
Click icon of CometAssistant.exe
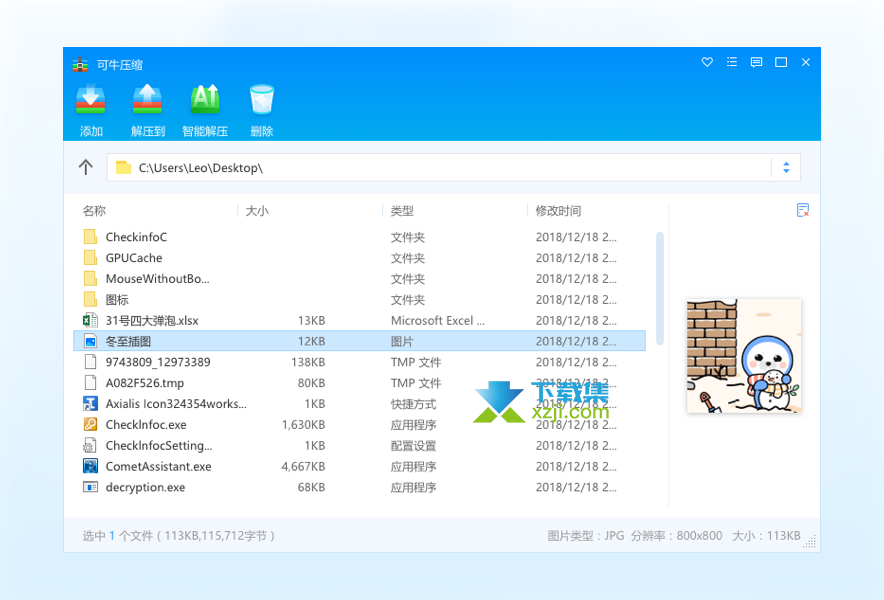90,466
